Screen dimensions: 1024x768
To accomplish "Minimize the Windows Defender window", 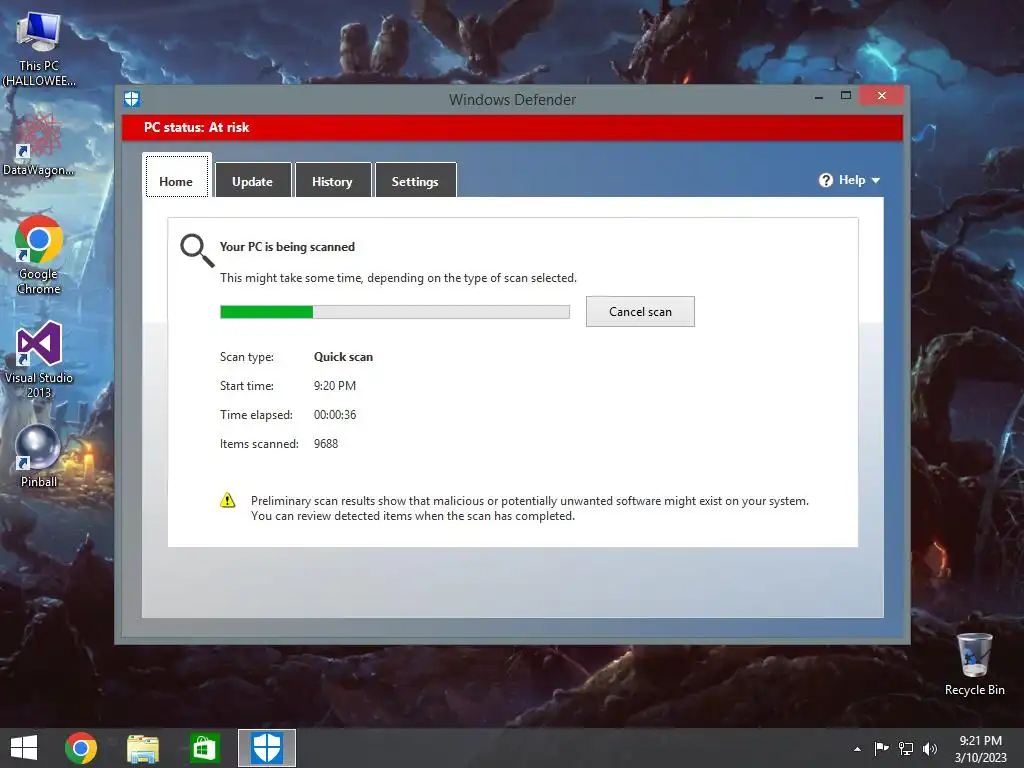I will 819,97.
